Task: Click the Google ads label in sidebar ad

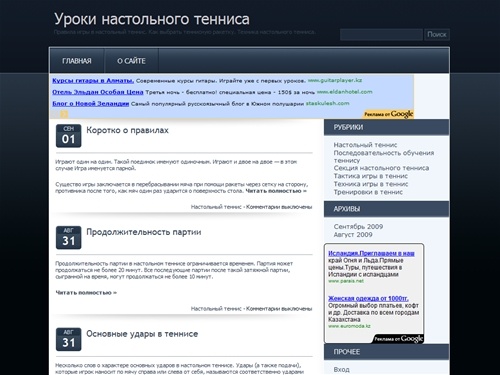Action: point(398,339)
